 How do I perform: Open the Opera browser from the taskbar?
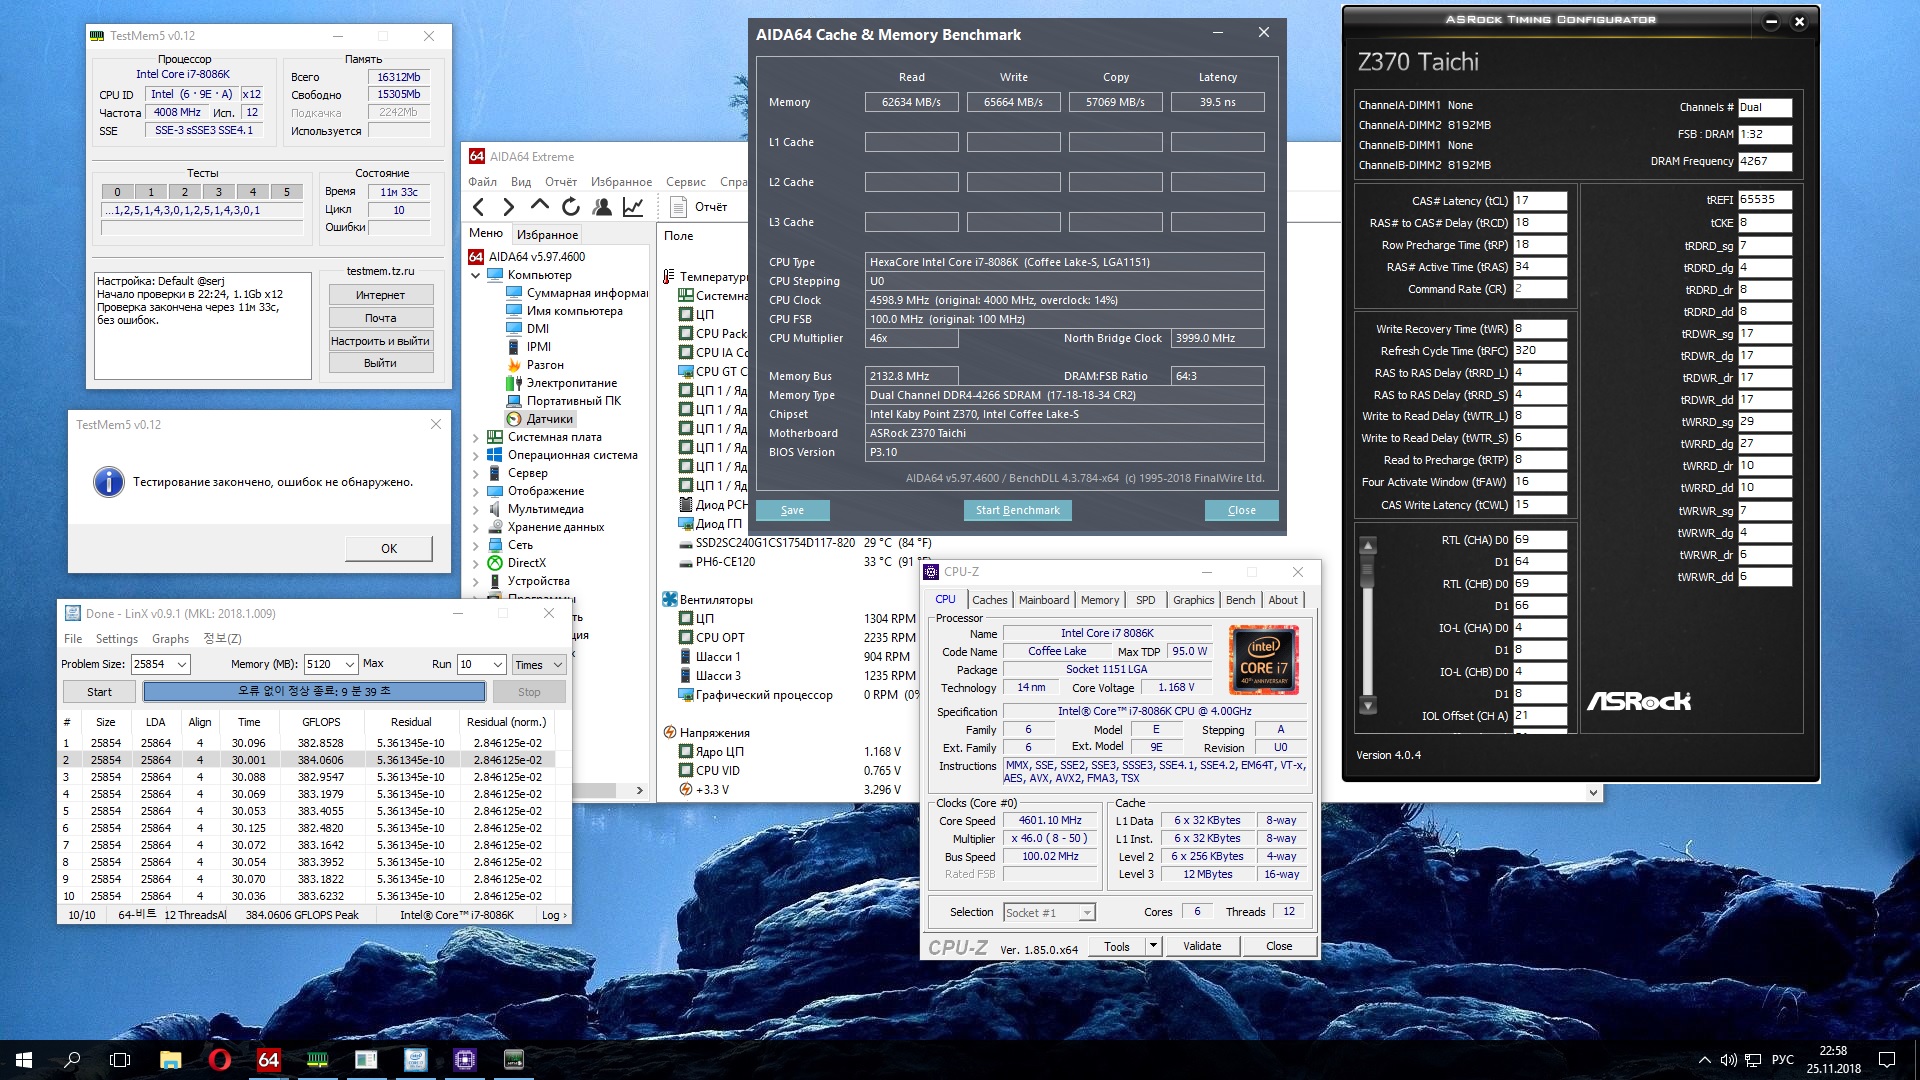(220, 1059)
